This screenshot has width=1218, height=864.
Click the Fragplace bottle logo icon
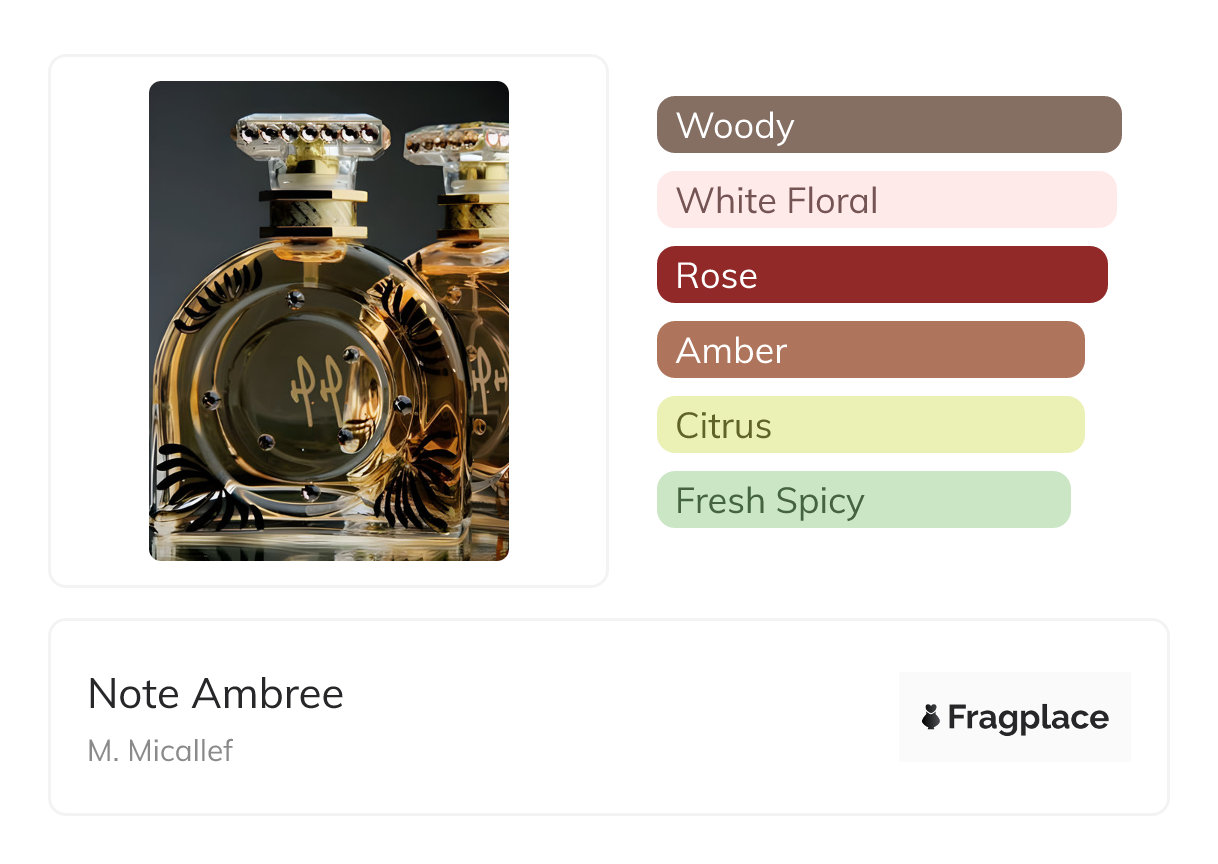pyautogui.click(x=931, y=717)
